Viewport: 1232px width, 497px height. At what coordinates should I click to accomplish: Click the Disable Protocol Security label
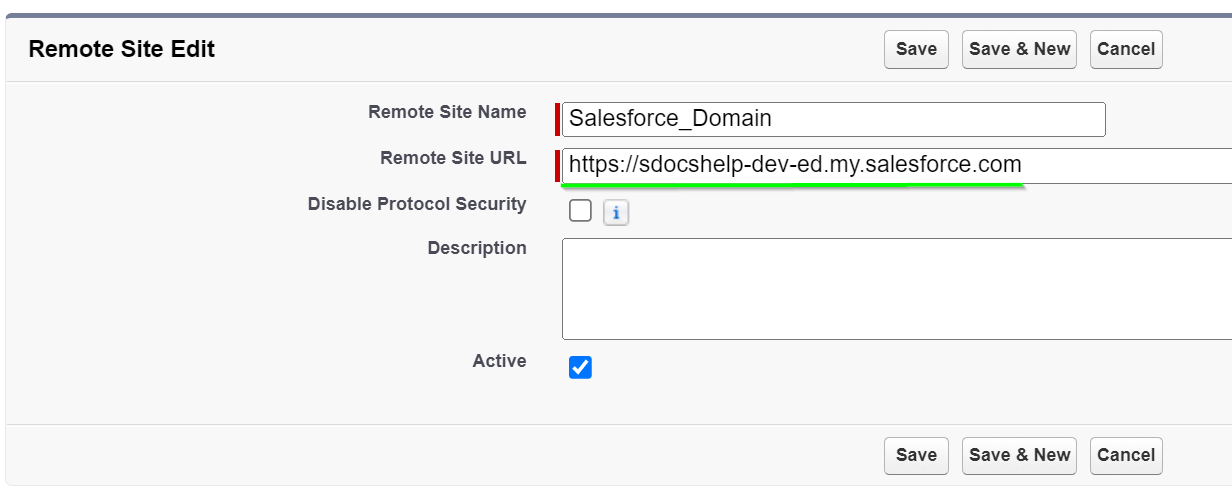pos(417,204)
